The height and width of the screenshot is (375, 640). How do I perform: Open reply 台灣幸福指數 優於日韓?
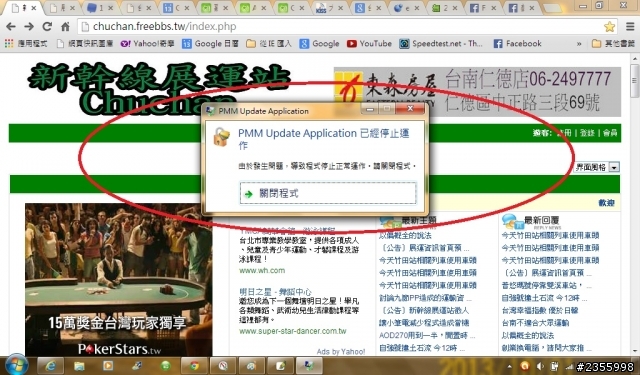540,311
